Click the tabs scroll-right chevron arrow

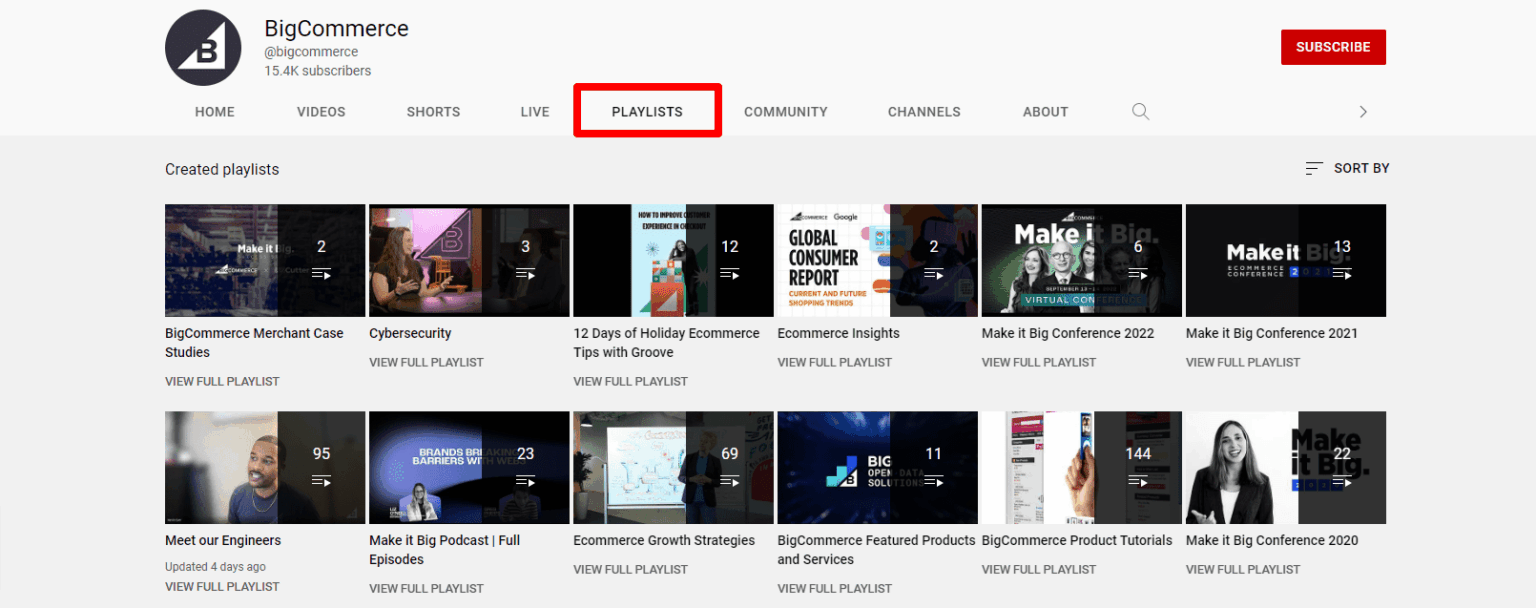pyautogui.click(x=1362, y=112)
